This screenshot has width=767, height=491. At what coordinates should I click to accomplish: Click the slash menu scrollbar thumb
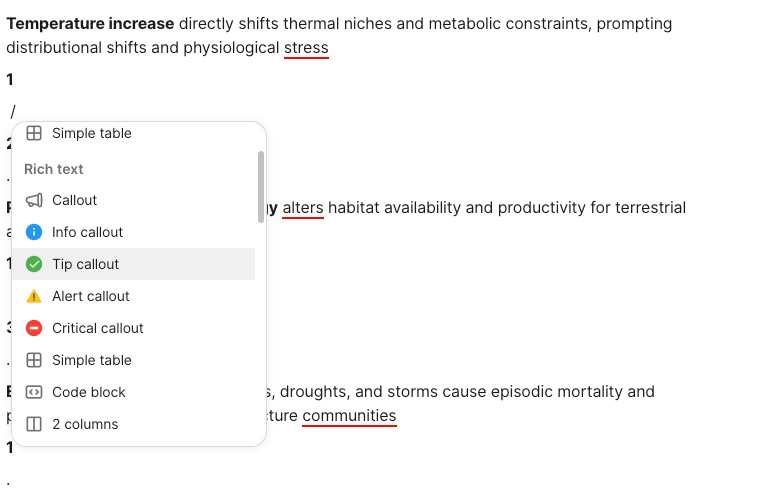(261, 186)
